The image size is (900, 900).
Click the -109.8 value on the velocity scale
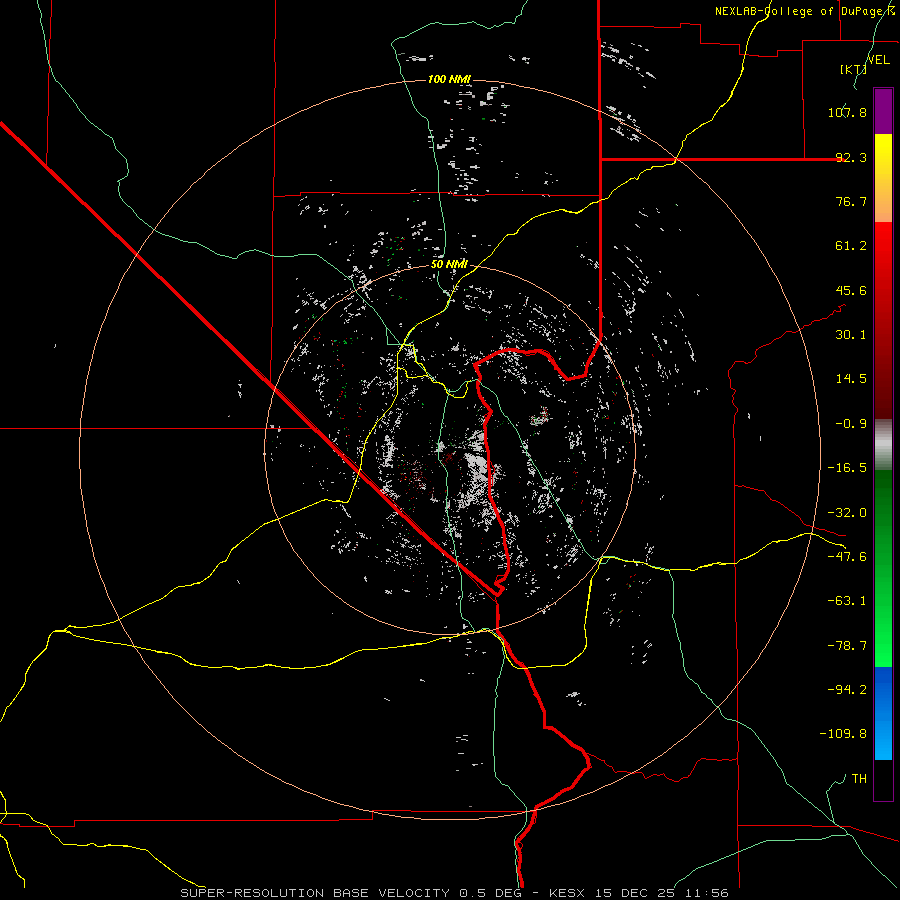click(x=844, y=734)
